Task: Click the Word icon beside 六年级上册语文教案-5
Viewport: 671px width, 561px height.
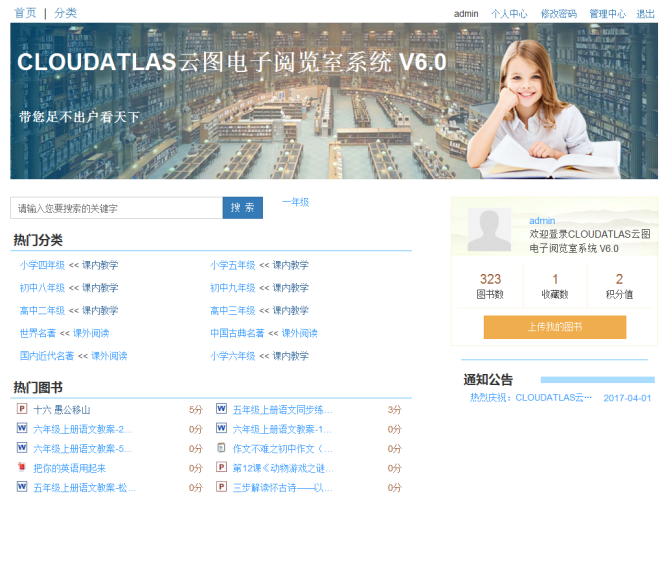Action: pyautogui.click(x=22, y=448)
